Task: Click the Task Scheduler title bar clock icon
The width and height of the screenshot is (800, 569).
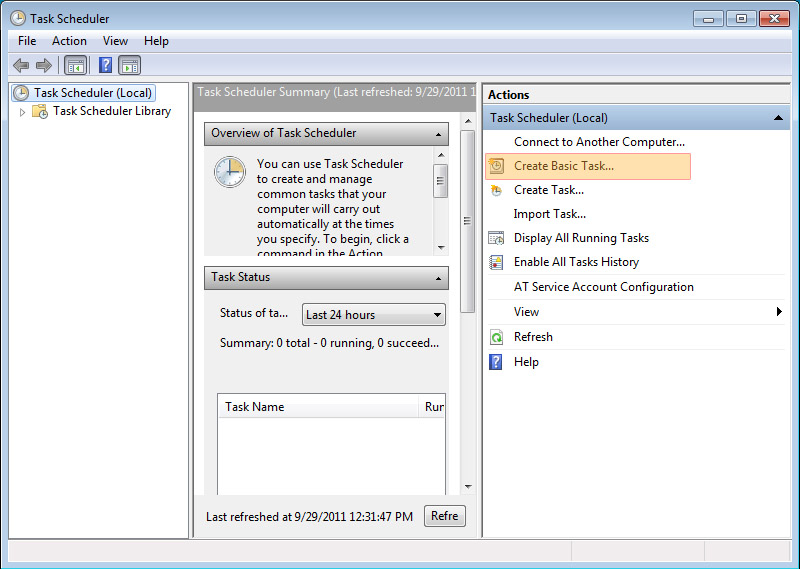Action: pyautogui.click(x=18, y=18)
